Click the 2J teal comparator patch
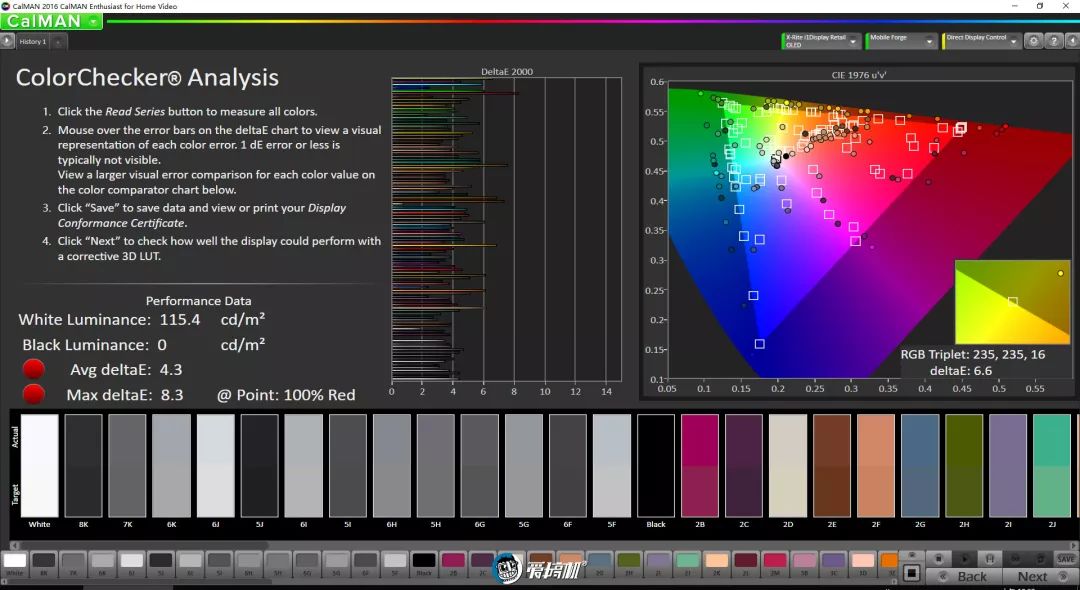This screenshot has height=590, width=1080. tap(1051, 465)
